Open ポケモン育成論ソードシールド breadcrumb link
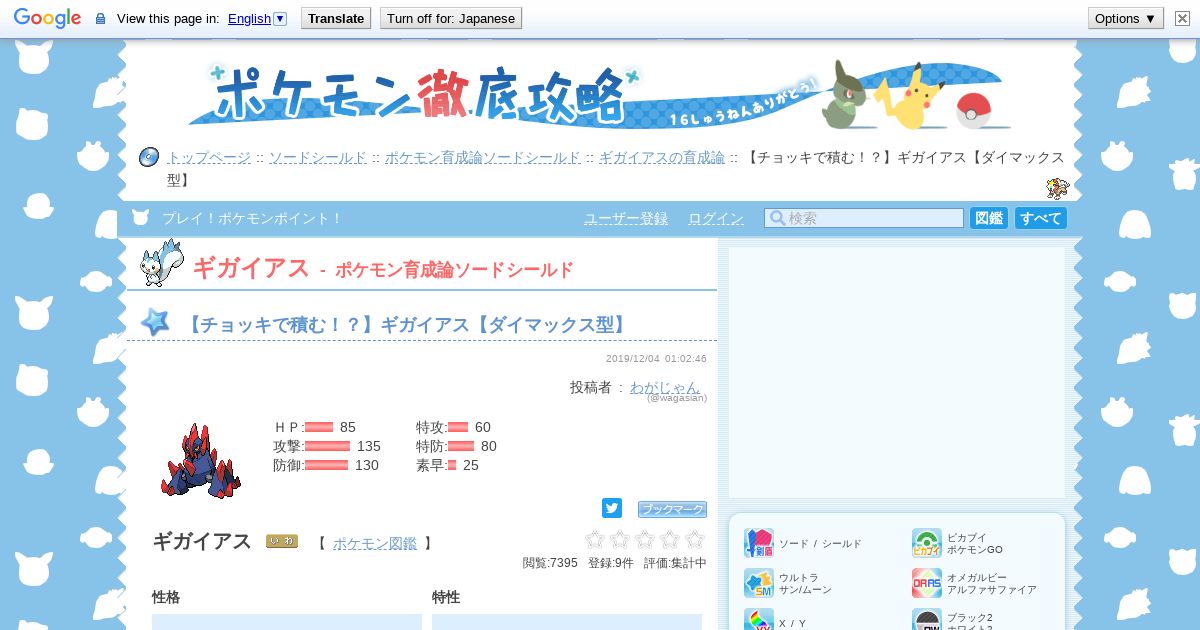 483,157
